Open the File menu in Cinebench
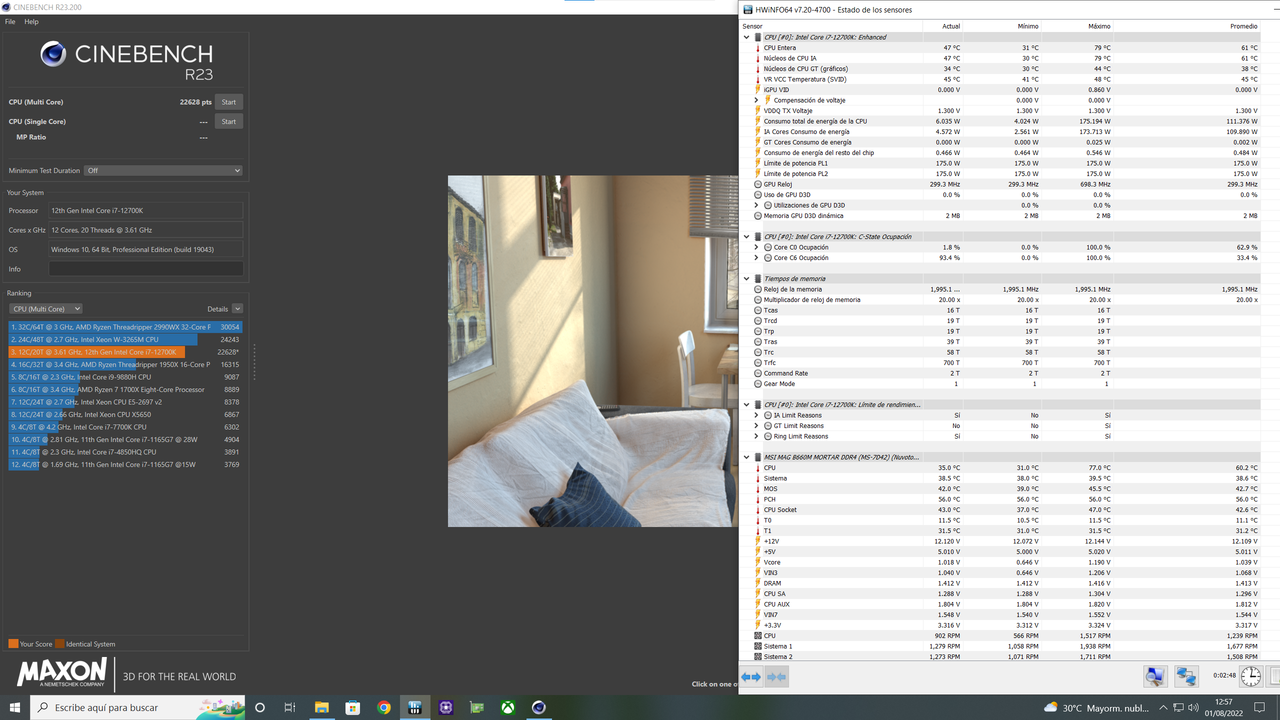This screenshot has width=1280, height=720. [10, 21]
